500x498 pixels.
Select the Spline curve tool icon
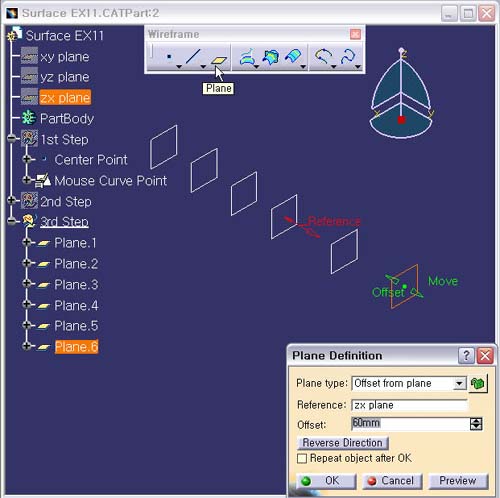tap(348, 56)
